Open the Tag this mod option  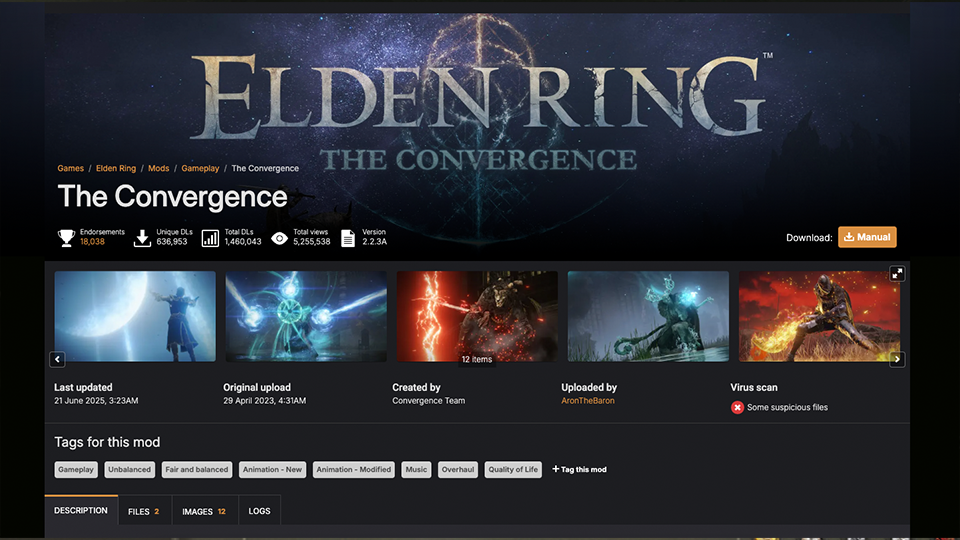pos(579,470)
